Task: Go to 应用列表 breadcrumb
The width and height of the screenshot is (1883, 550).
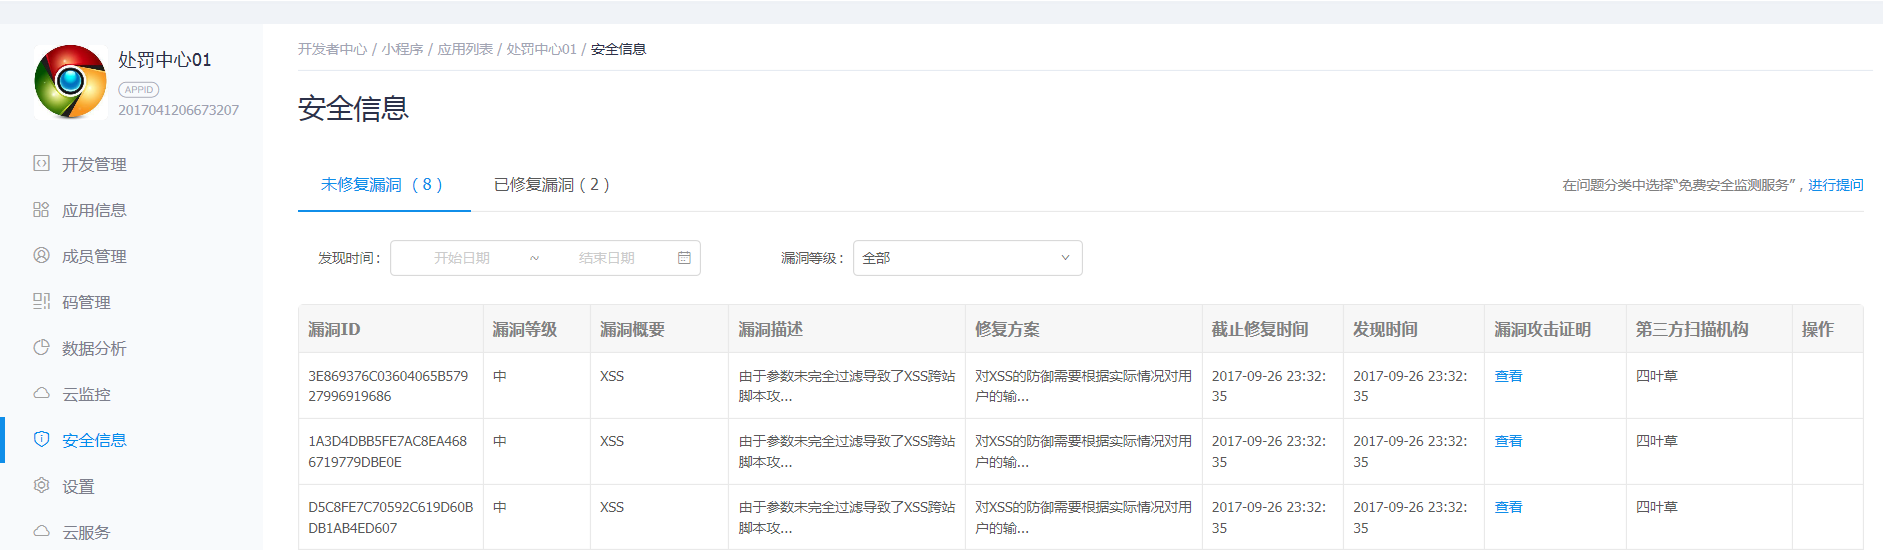Action: point(465,49)
